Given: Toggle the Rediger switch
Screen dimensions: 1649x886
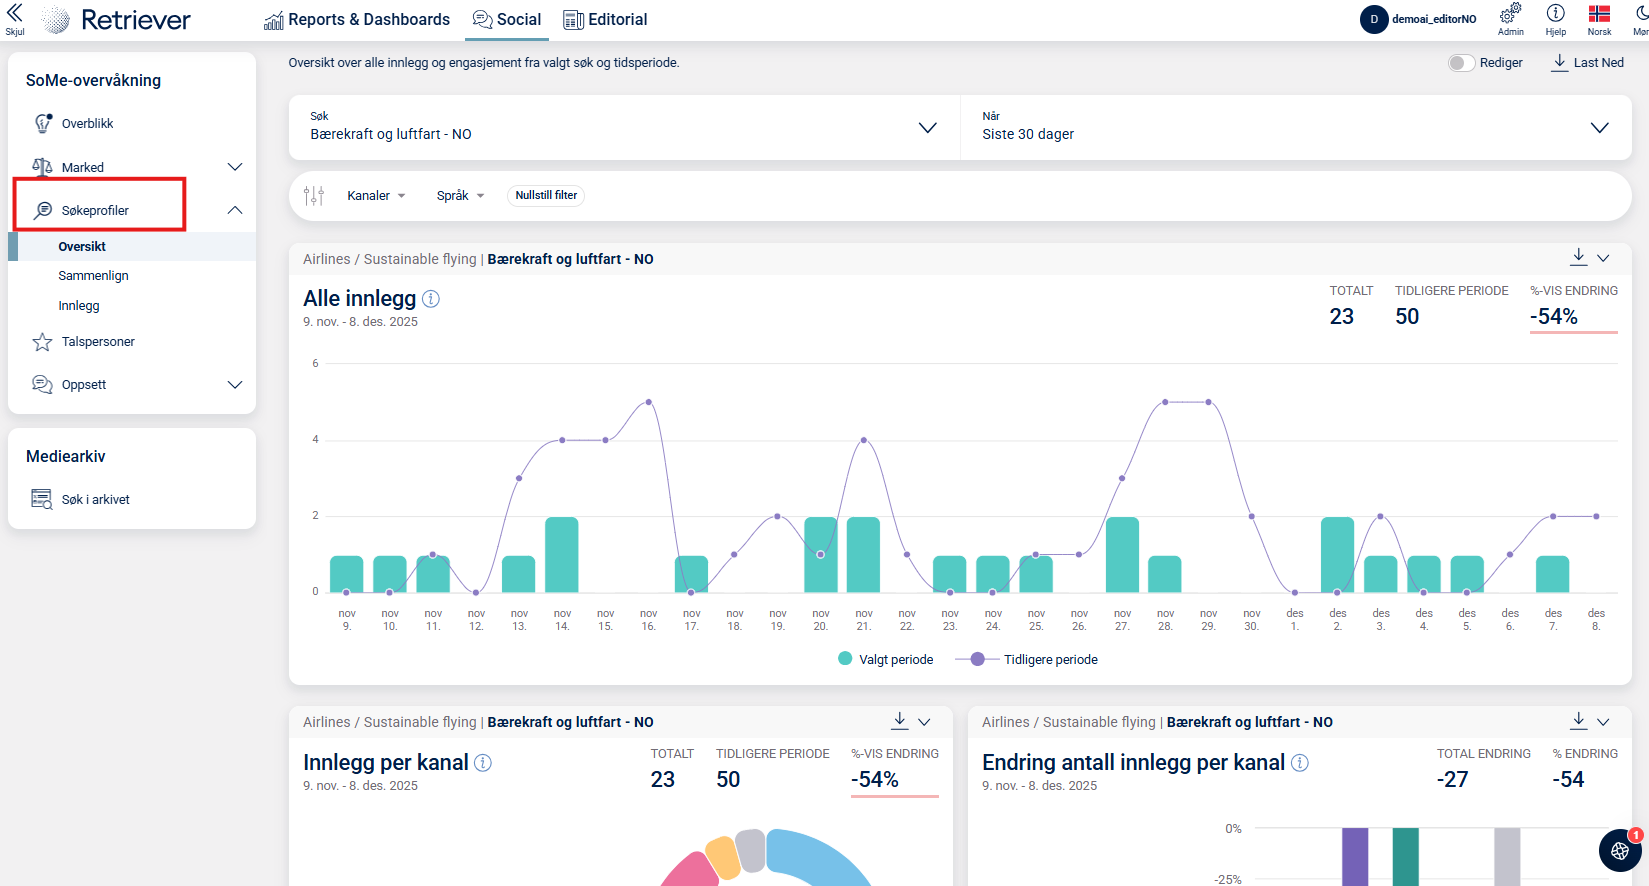Looking at the screenshot, I should (1461, 63).
